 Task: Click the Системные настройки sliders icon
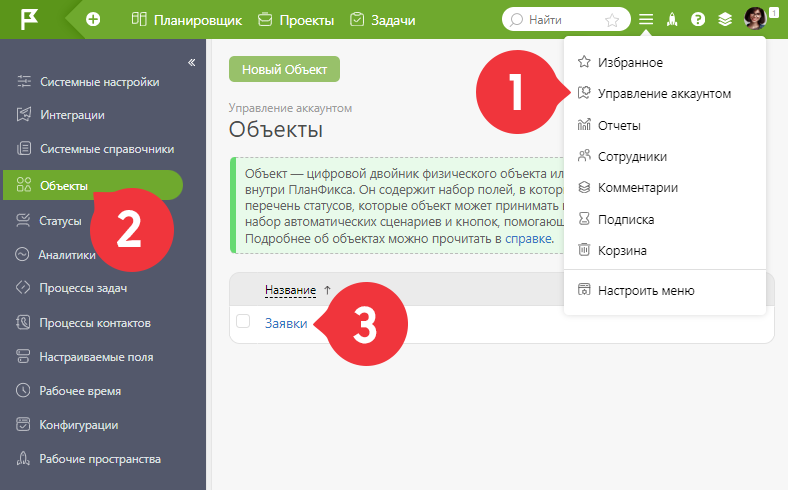(24, 81)
